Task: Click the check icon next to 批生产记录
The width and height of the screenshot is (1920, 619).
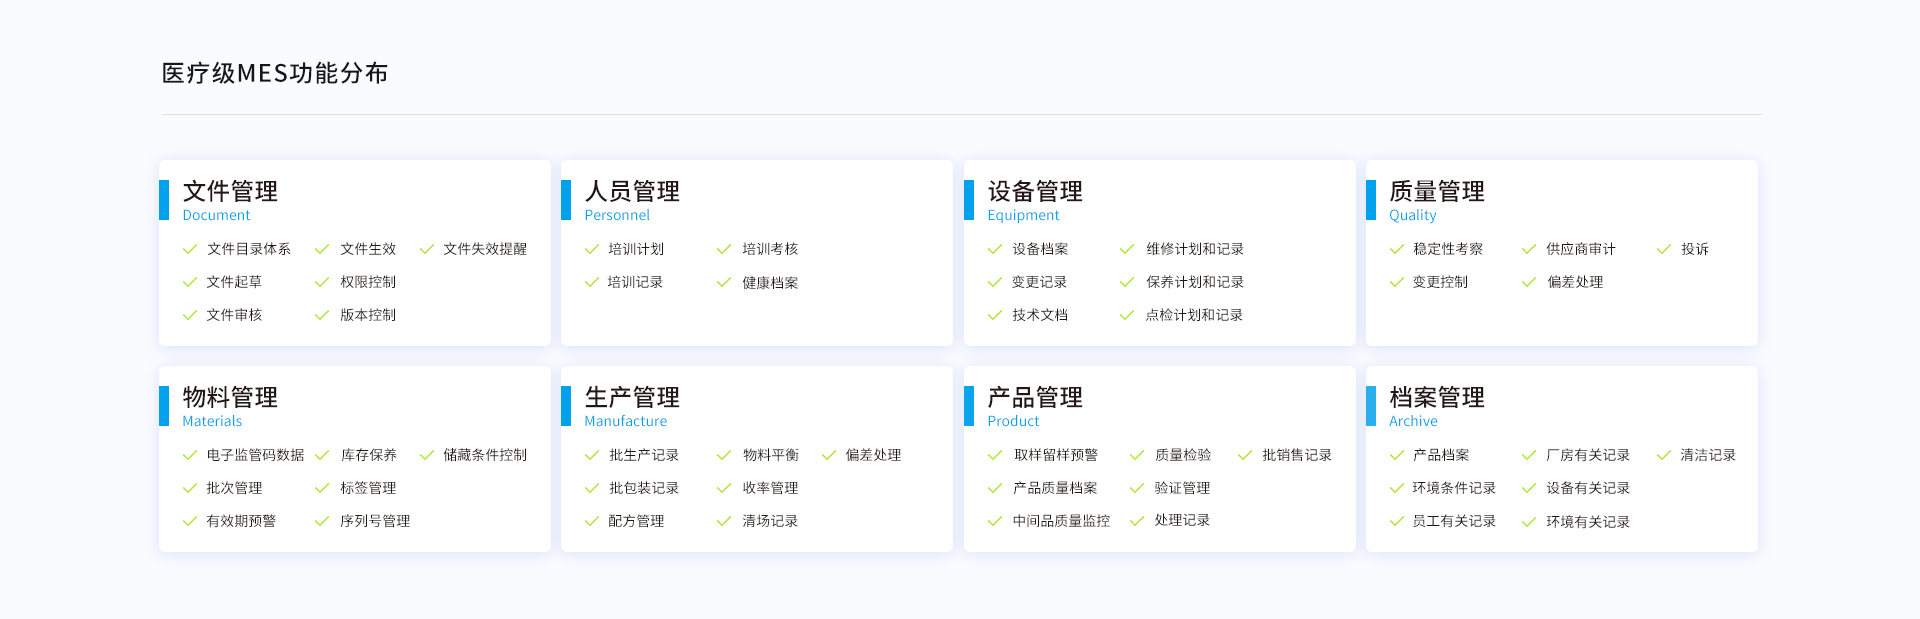Action: [x=592, y=455]
